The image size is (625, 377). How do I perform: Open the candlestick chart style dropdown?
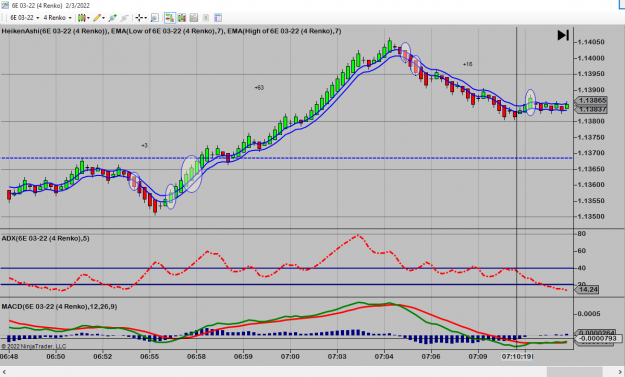pyautogui.click(x=83, y=18)
